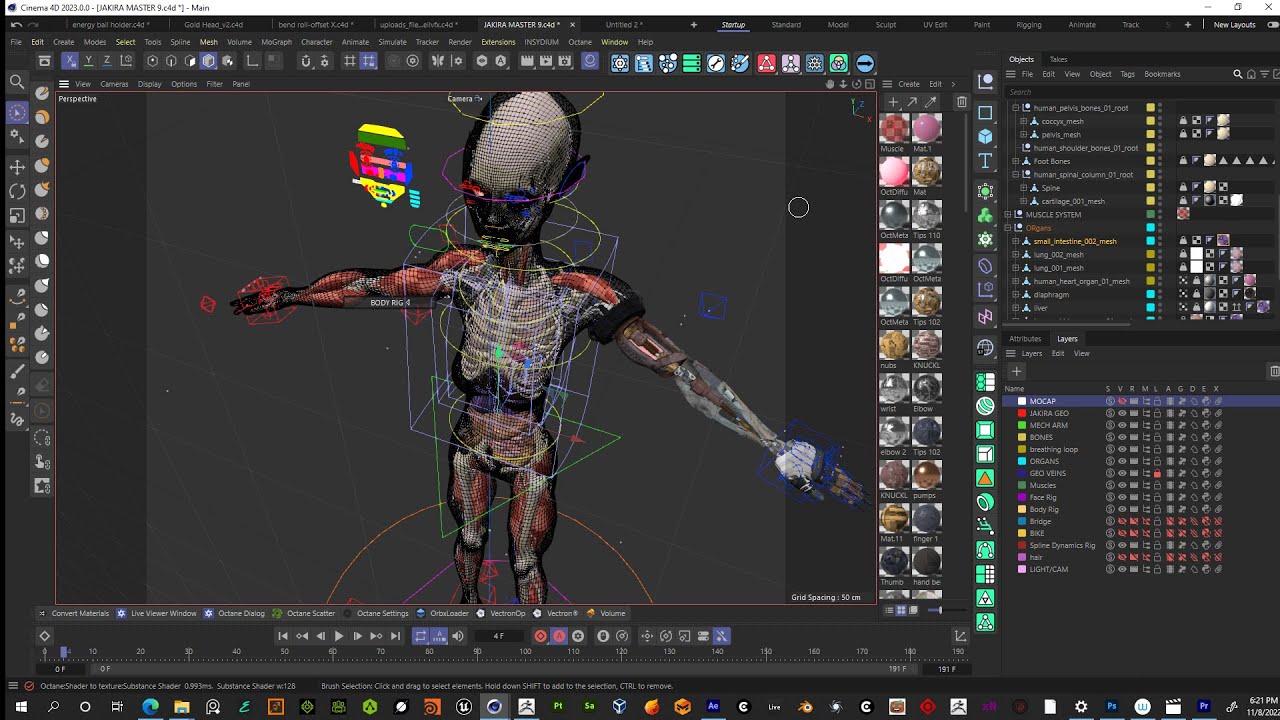Switch to Gold Head_v2.c4d document tab
Viewport: 1280px width, 720px height.
(214, 24)
